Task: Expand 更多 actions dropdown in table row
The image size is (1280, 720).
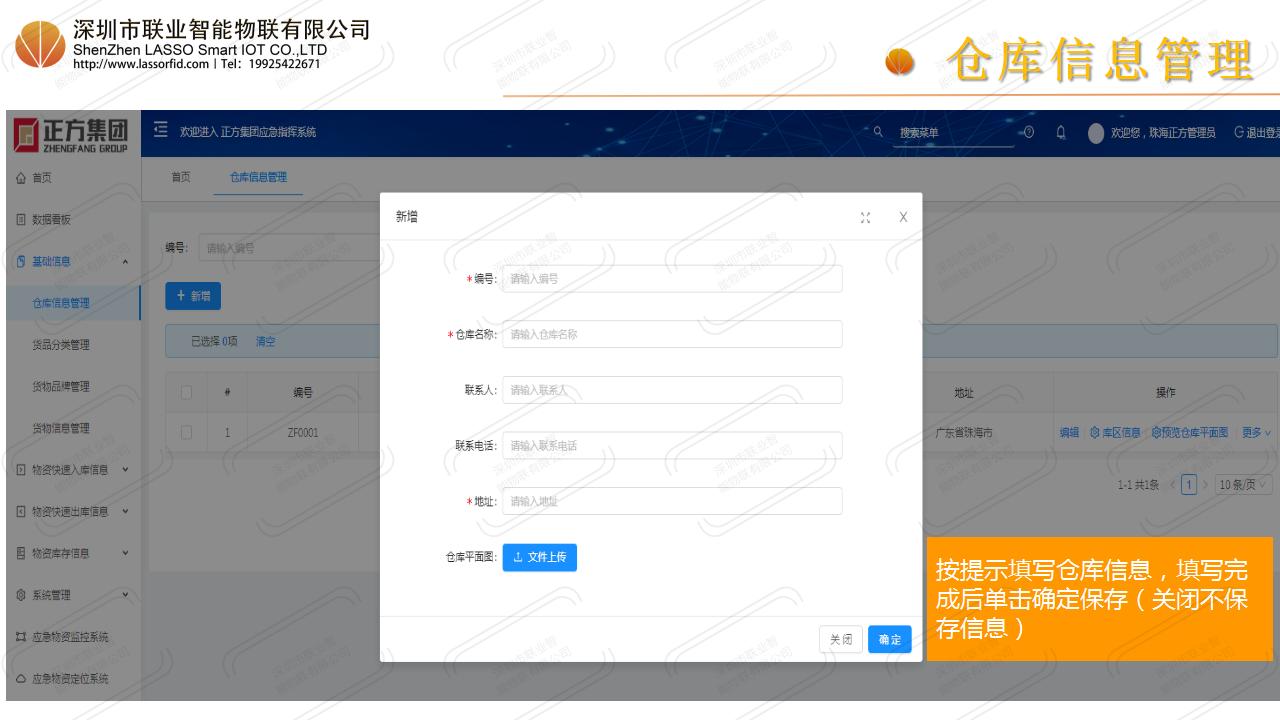Action: tap(1256, 433)
